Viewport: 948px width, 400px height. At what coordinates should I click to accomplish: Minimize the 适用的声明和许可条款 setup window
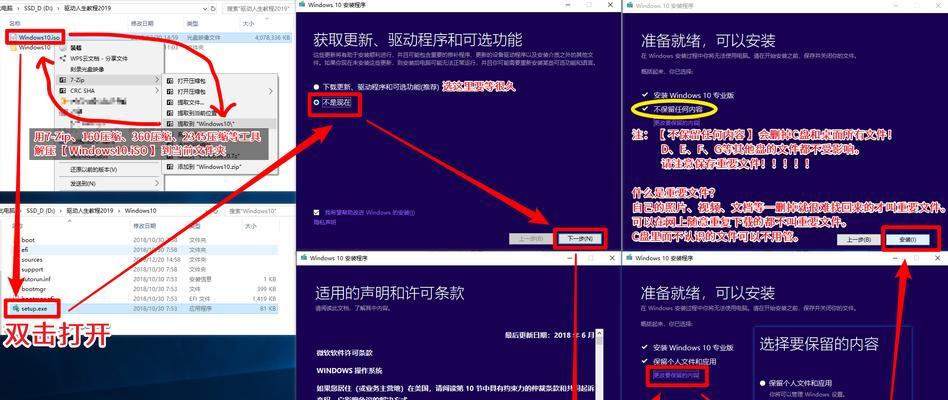pos(571,258)
